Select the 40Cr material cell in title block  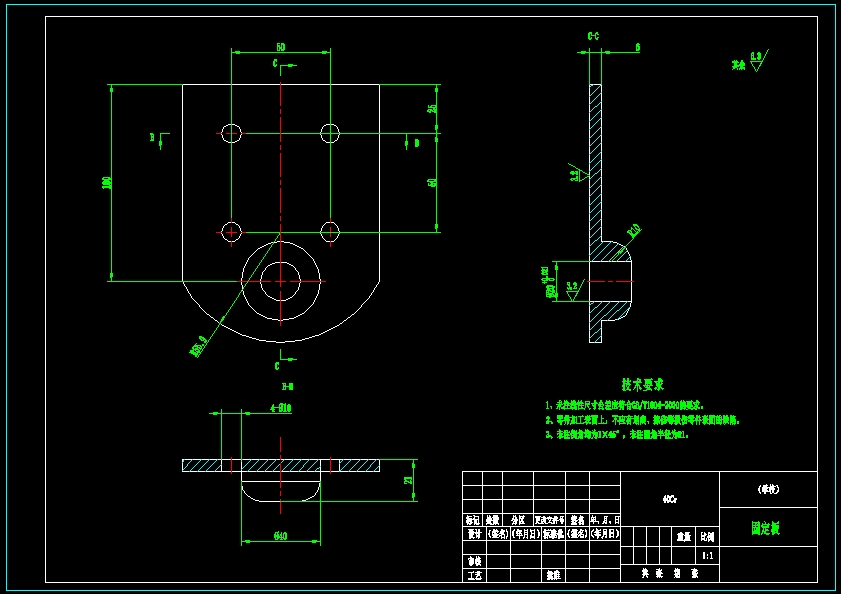(669, 499)
